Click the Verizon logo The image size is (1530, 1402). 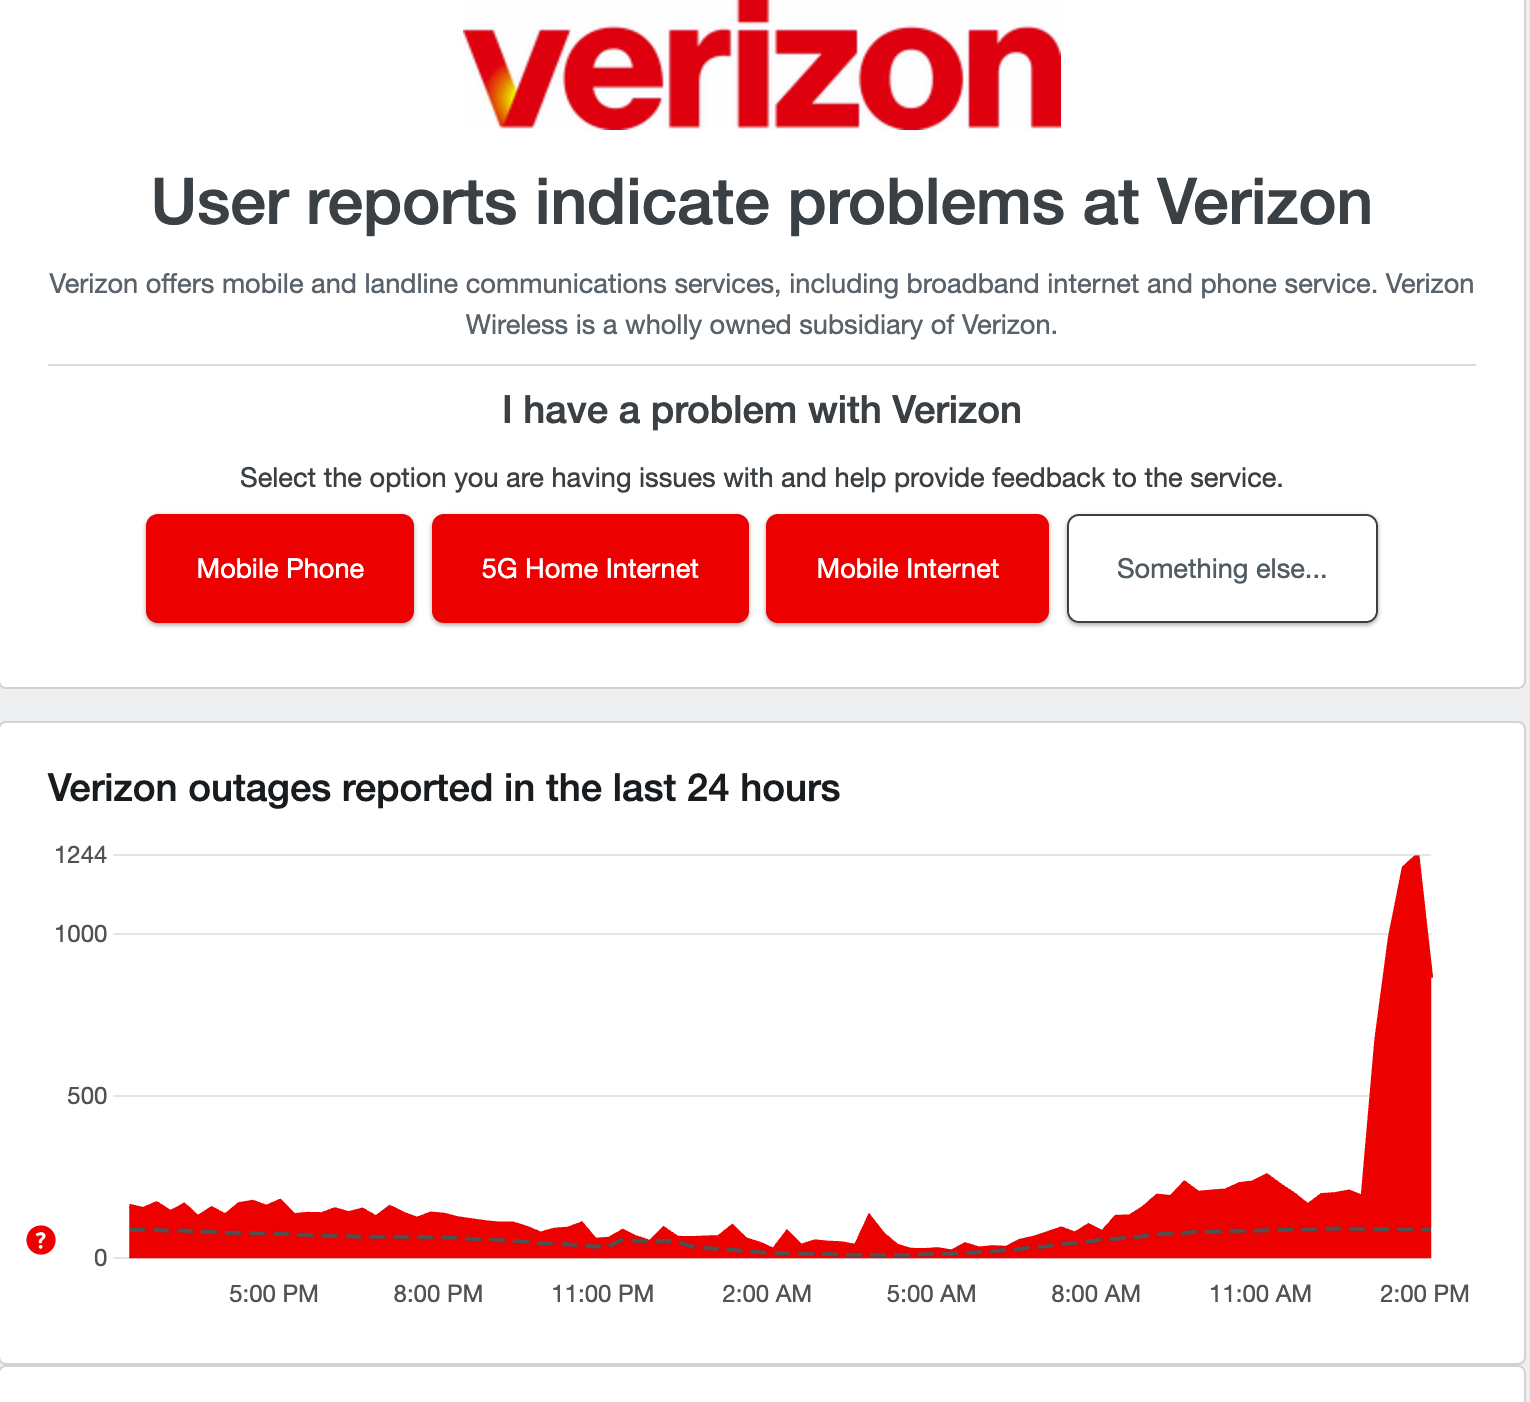tap(761, 68)
